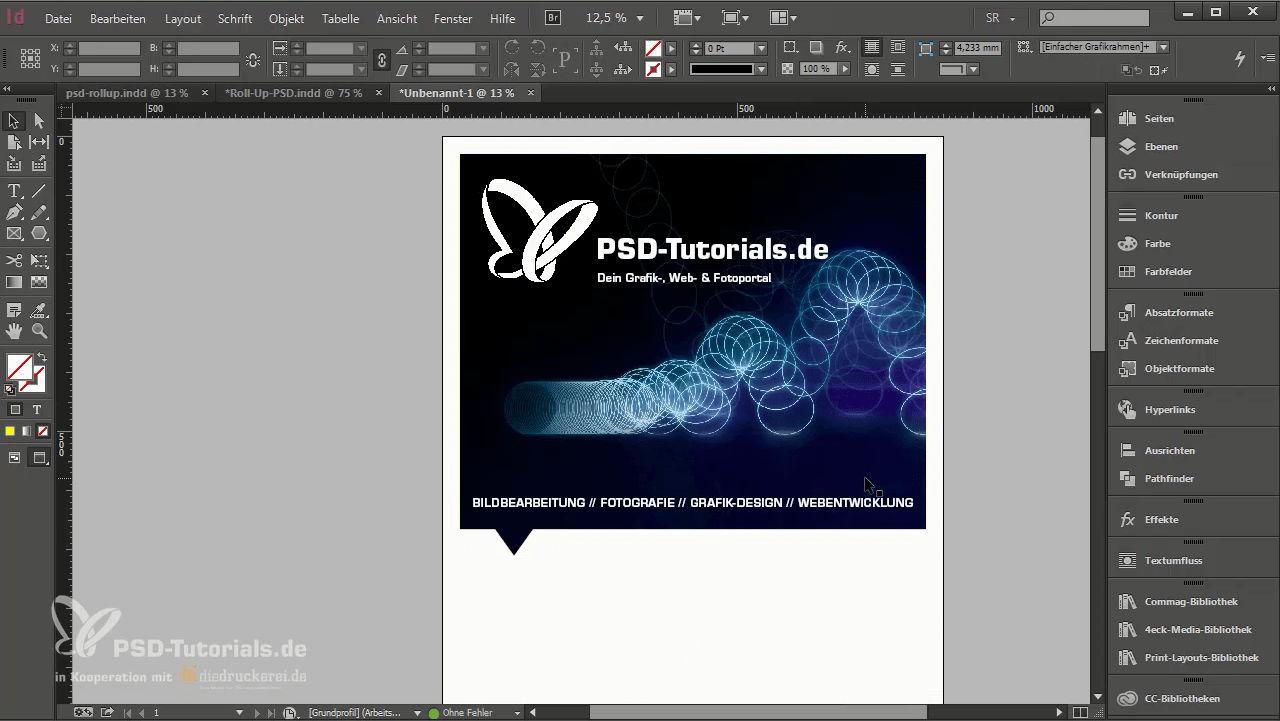
Task: Click the fill color swatch in toolbox
Action: pyautogui.click(x=19, y=367)
